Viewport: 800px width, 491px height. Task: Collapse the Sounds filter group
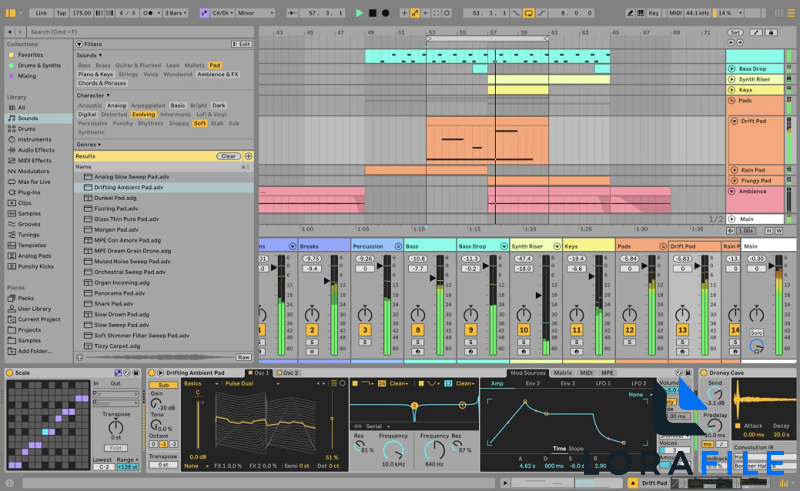click(x=89, y=55)
